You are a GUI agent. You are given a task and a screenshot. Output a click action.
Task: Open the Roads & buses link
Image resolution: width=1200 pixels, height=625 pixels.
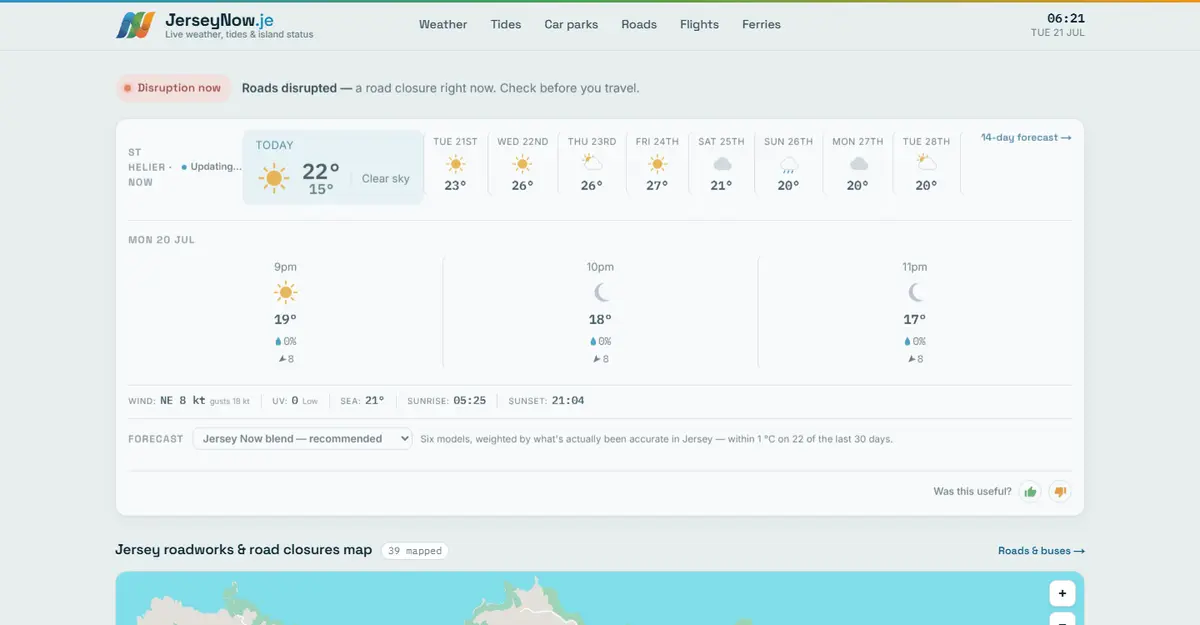1041,551
